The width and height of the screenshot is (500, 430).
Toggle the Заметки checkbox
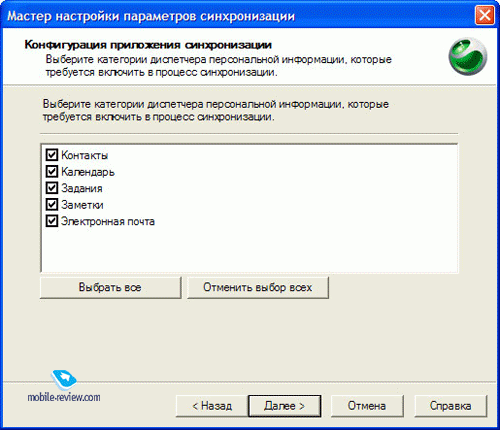52,205
